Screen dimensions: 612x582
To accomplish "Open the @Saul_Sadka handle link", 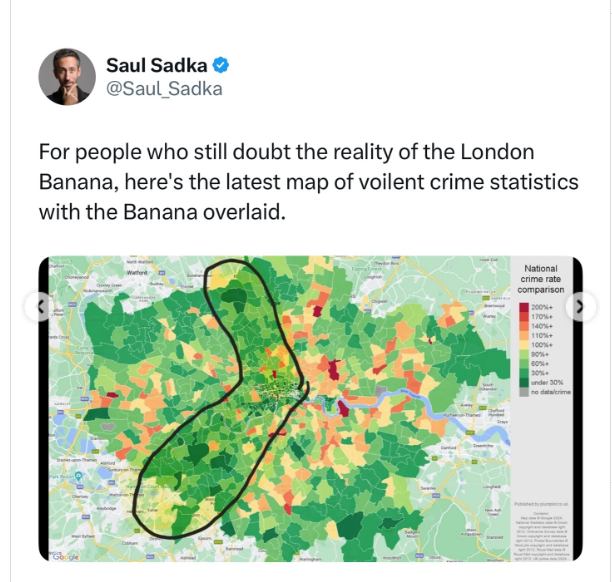I will [x=164, y=89].
